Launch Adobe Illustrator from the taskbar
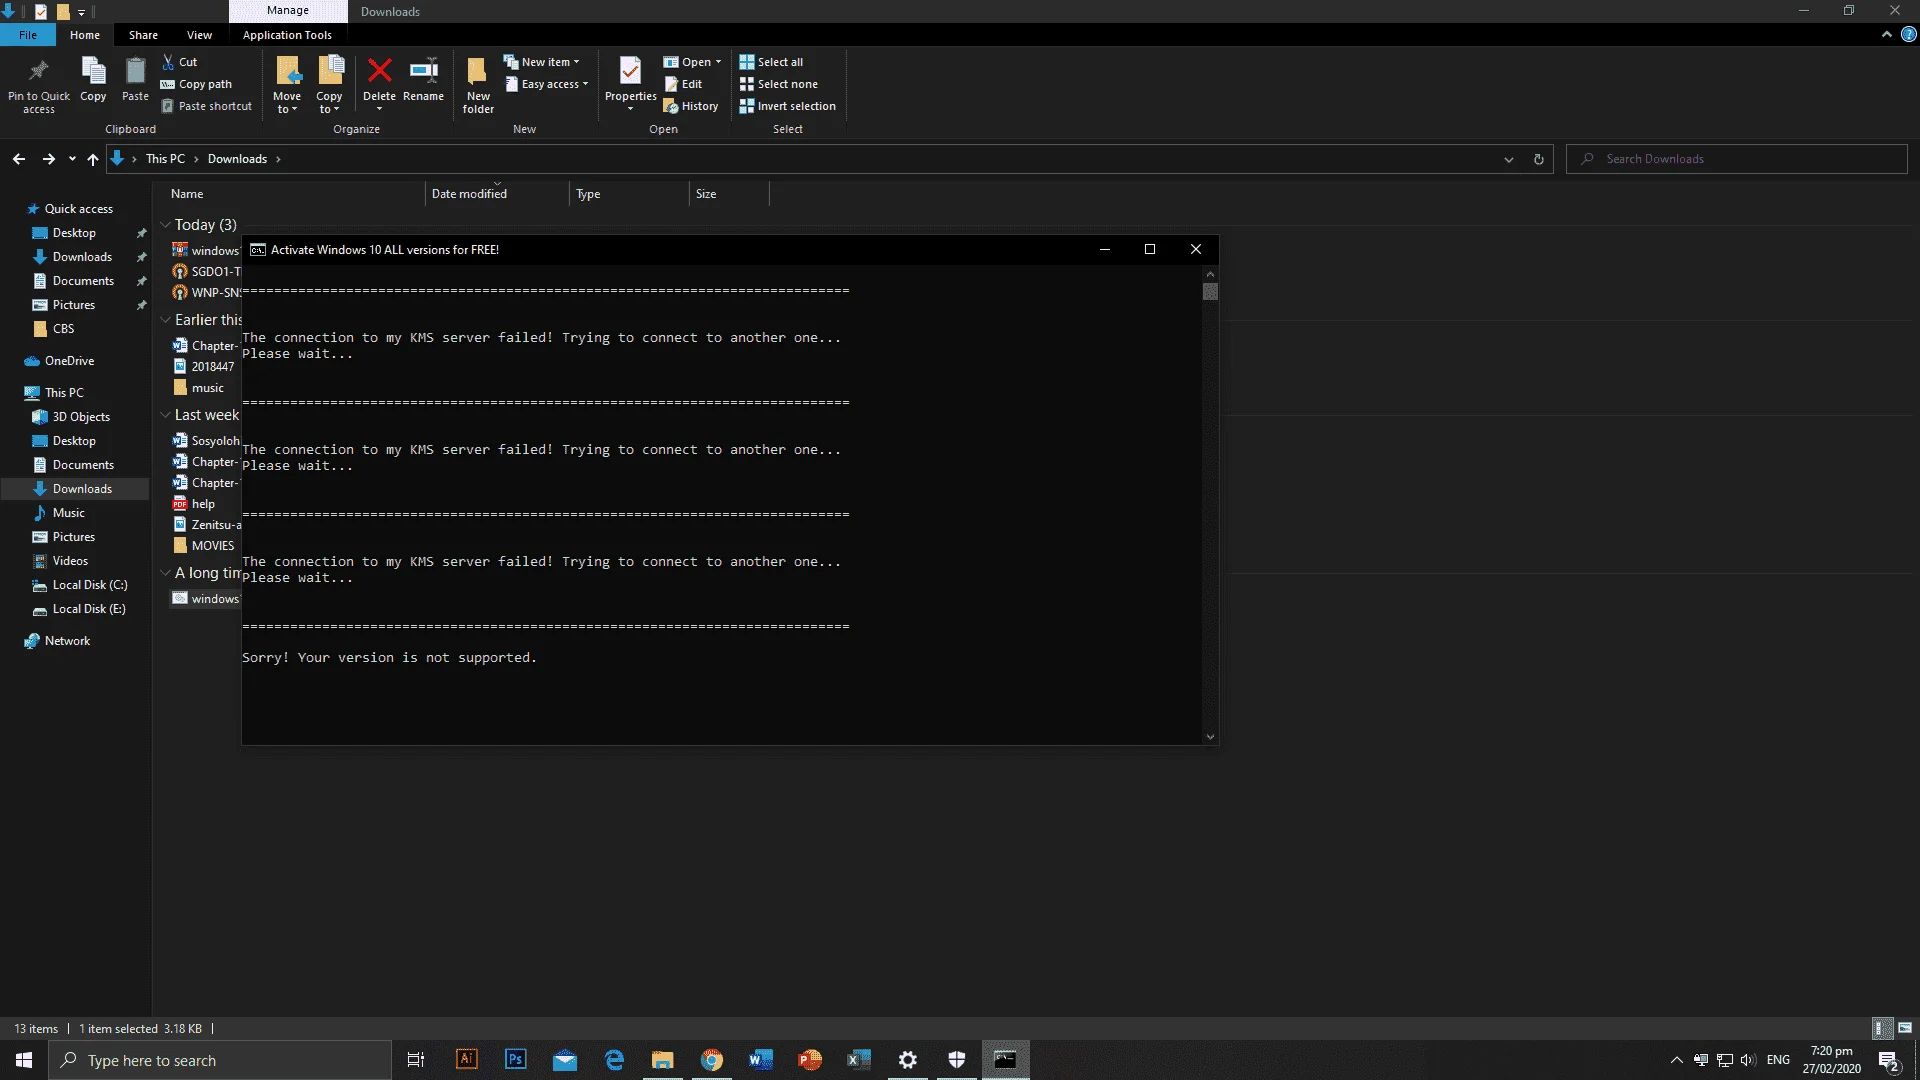The width and height of the screenshot is (1920, 1080). tap(467, 1060)
